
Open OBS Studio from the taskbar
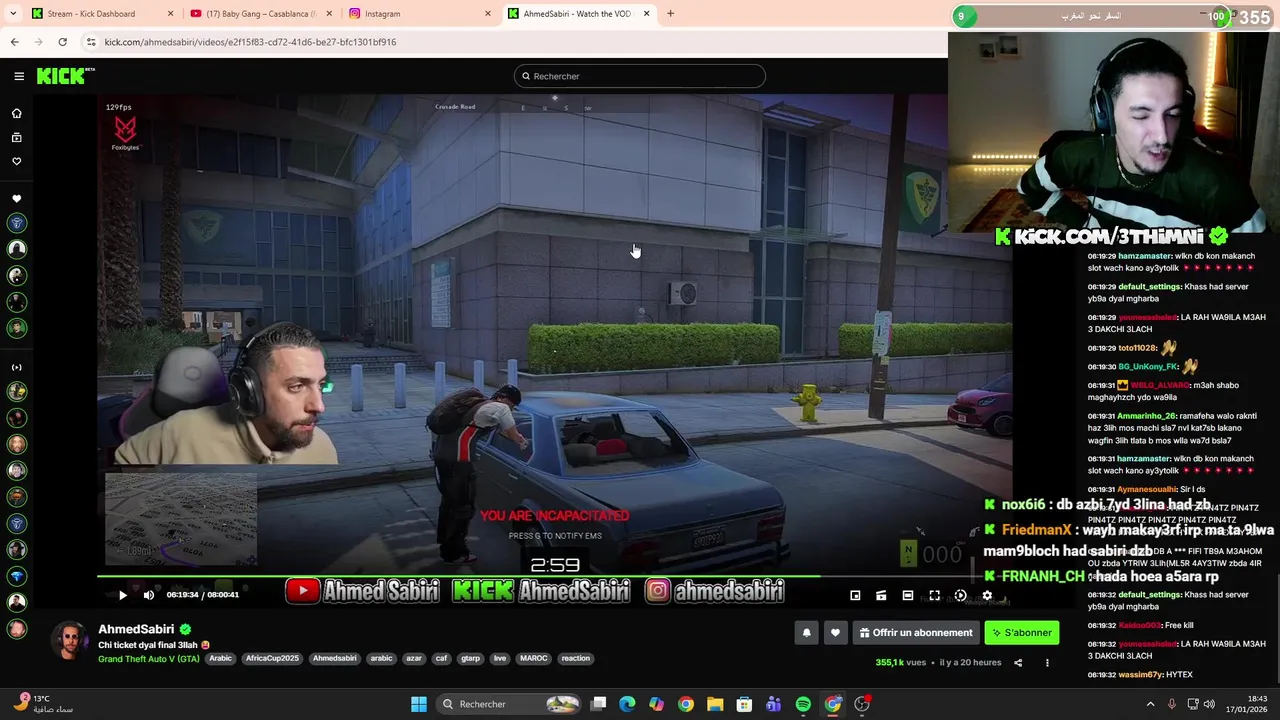click(862, 704)
